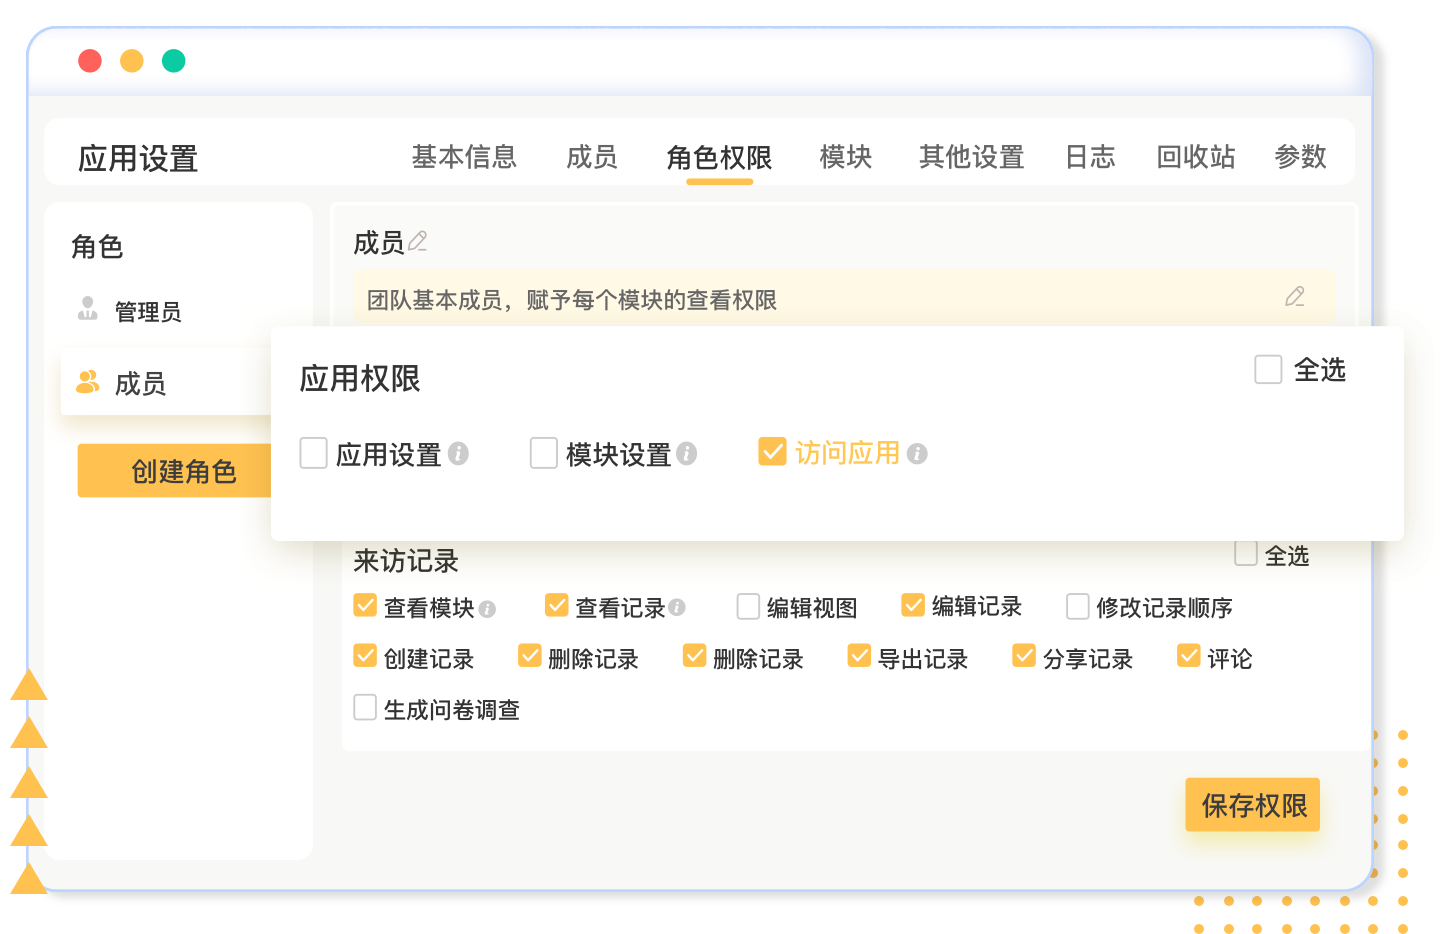Click info icon beside 模块设置
Screen dimensions: 1440x934
pyautogui.click(x=686, y=454)
